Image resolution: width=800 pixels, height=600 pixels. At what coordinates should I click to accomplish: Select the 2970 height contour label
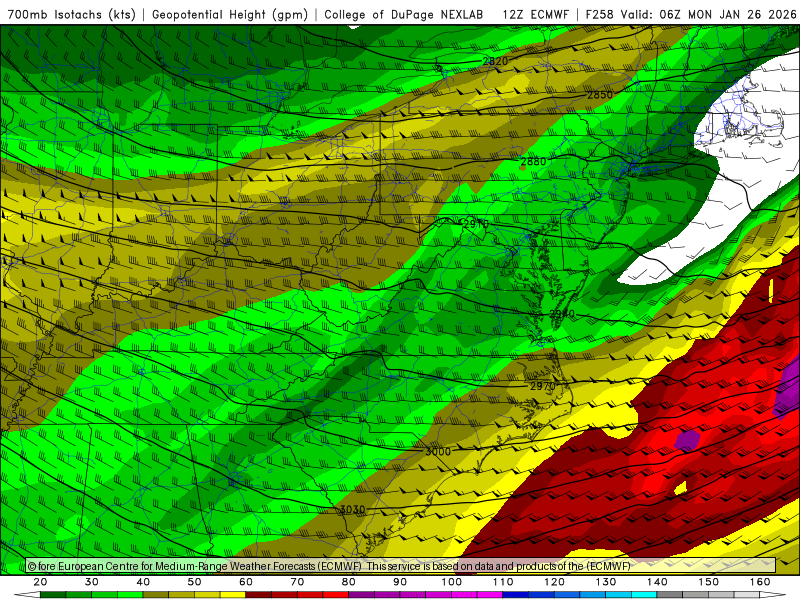click(542, 386)
